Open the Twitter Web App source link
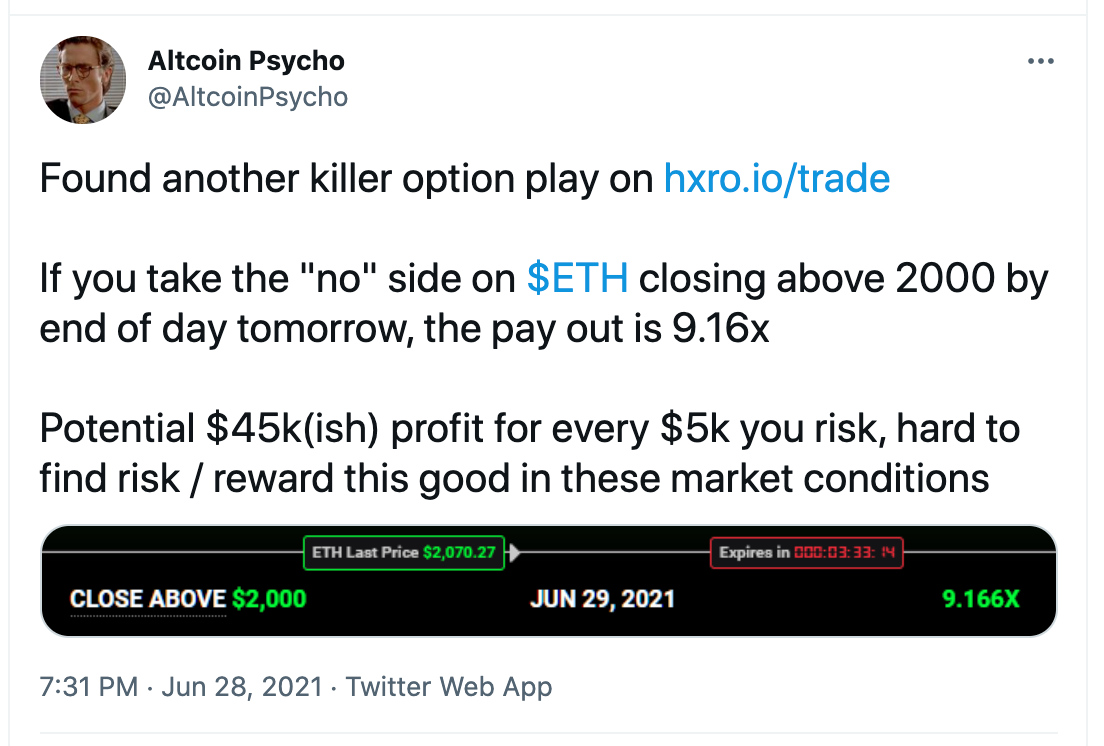 click(x=448, y=687)
